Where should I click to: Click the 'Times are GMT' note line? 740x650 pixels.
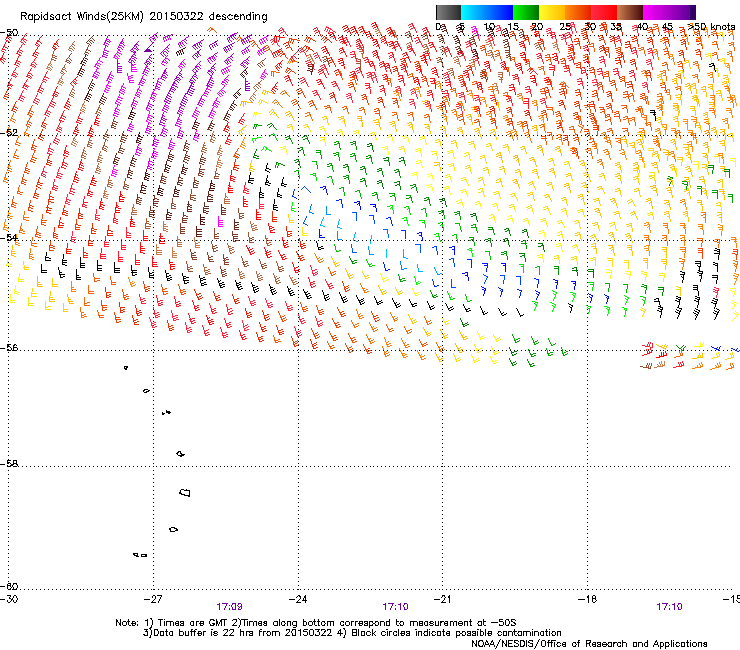click(316, 623)
